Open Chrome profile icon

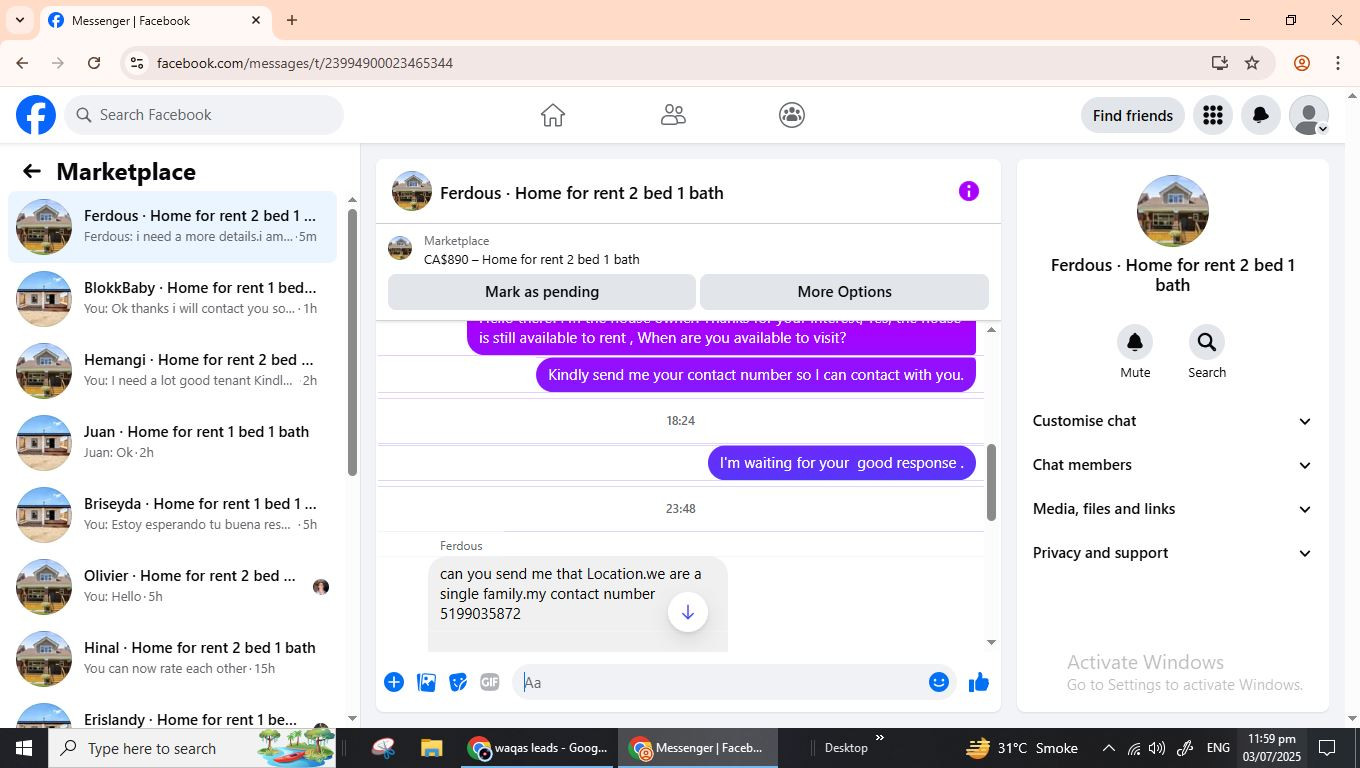coord(1302,63)
